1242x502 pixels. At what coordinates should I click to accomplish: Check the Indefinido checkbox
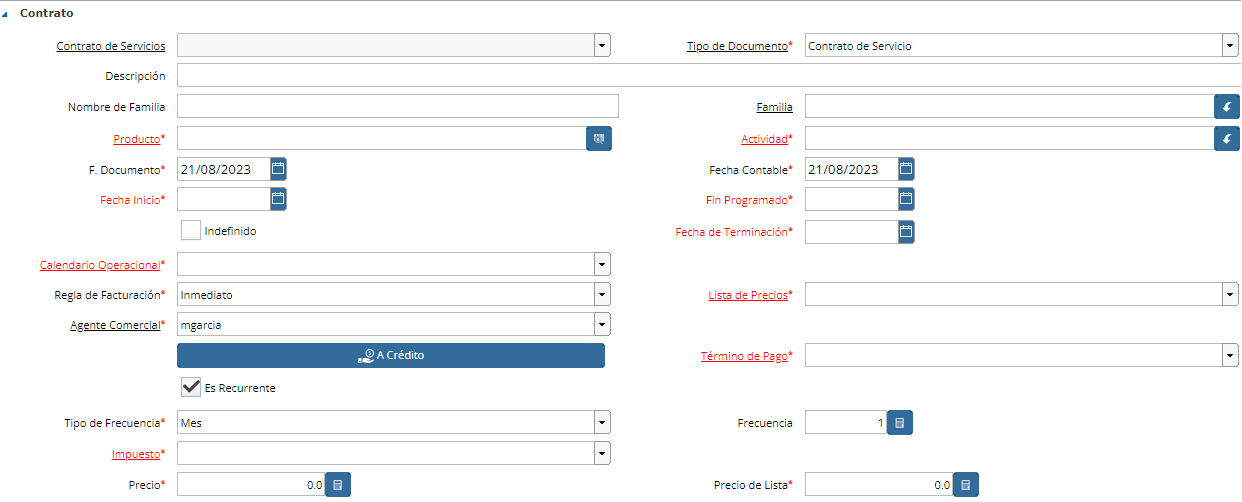click(x=191, y=231)
